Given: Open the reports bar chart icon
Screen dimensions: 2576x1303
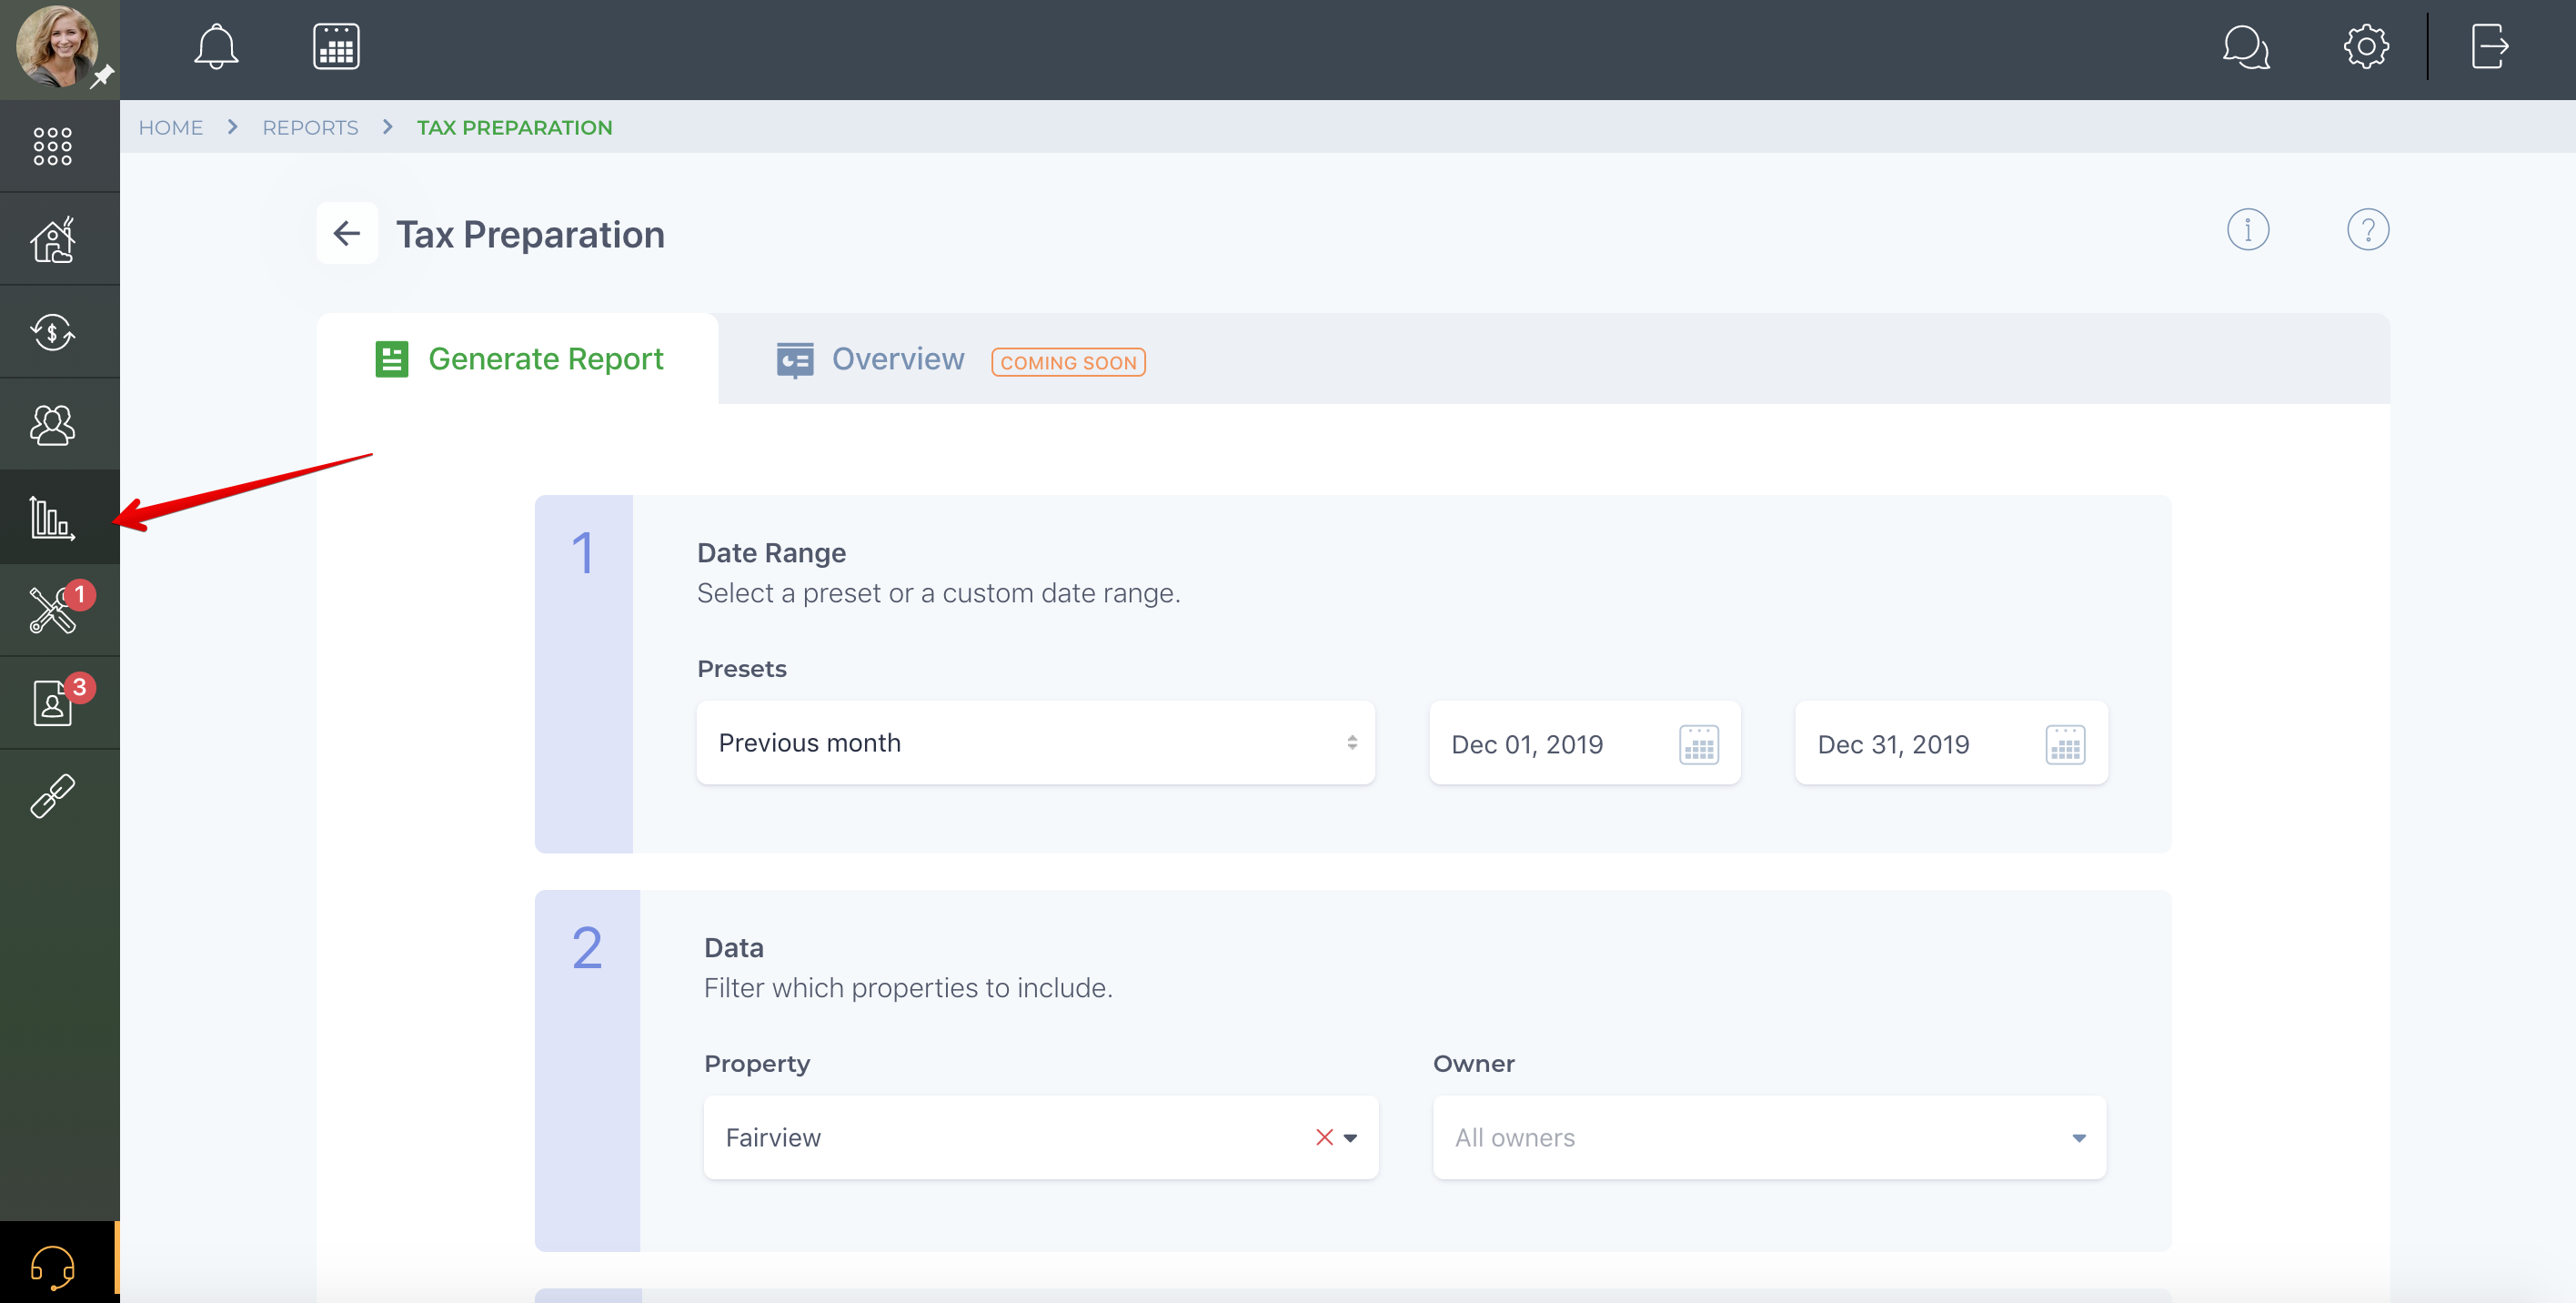Looking at the screenshot, I should [52, 518].
